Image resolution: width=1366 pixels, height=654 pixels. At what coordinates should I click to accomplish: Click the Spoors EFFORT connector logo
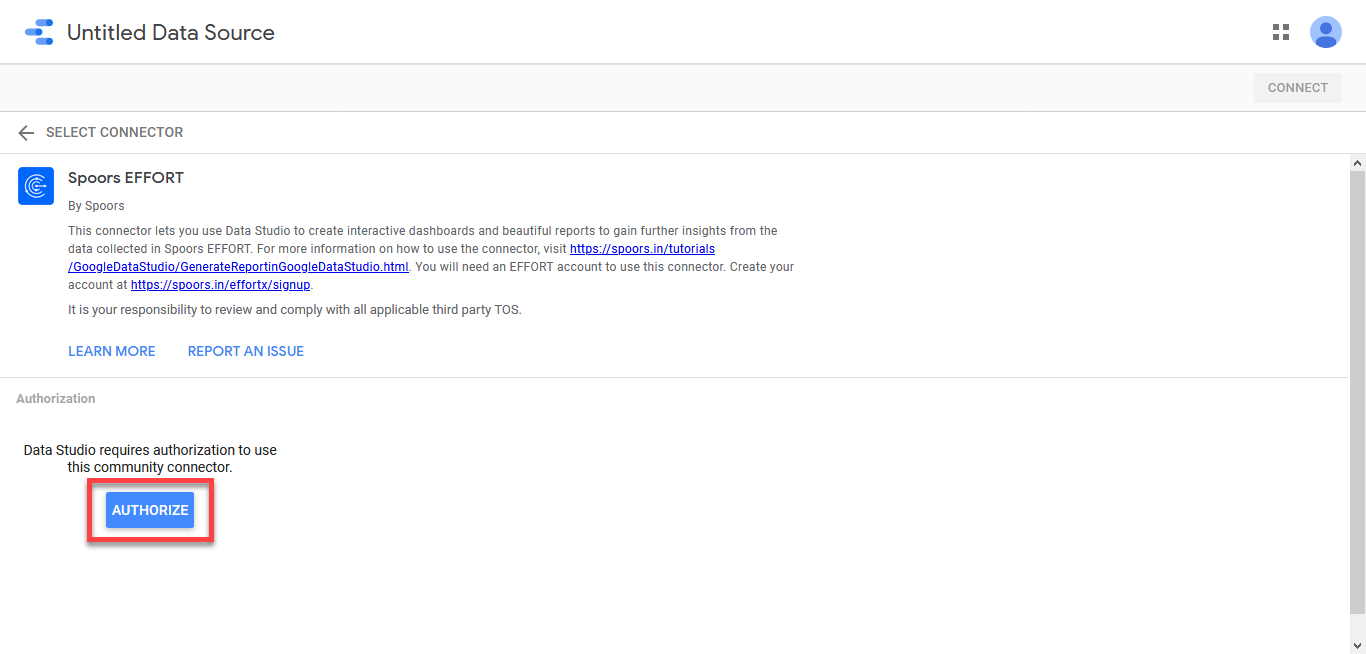pyautogui.click(x=36, y=186)
